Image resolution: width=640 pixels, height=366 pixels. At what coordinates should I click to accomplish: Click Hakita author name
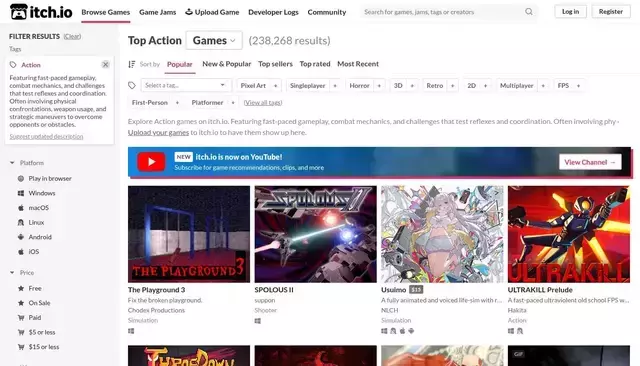point(517,311)
